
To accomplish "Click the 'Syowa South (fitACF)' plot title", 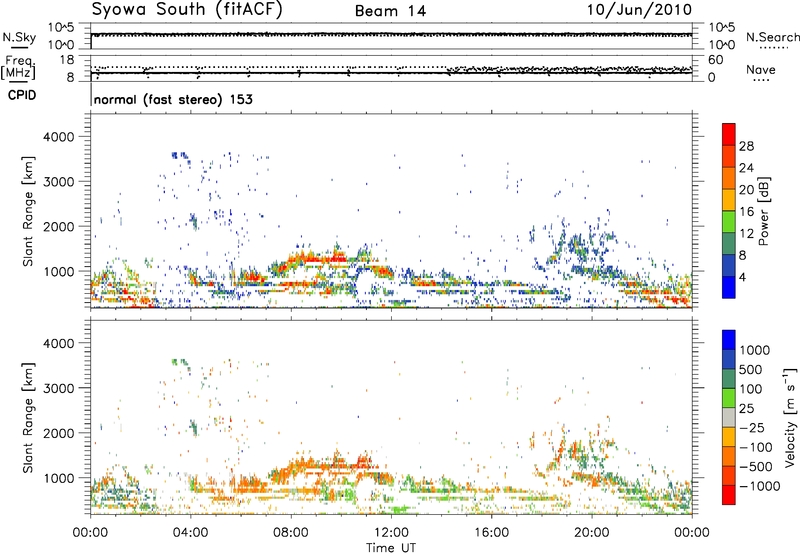I will coord(187,10).
